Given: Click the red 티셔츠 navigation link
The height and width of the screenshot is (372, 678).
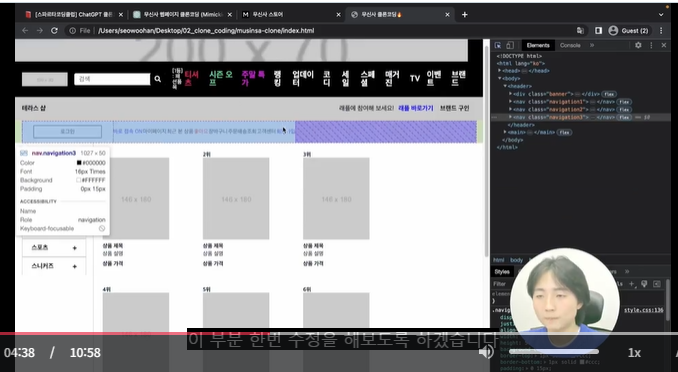Looking at the screenshot, I should [191, 78].
